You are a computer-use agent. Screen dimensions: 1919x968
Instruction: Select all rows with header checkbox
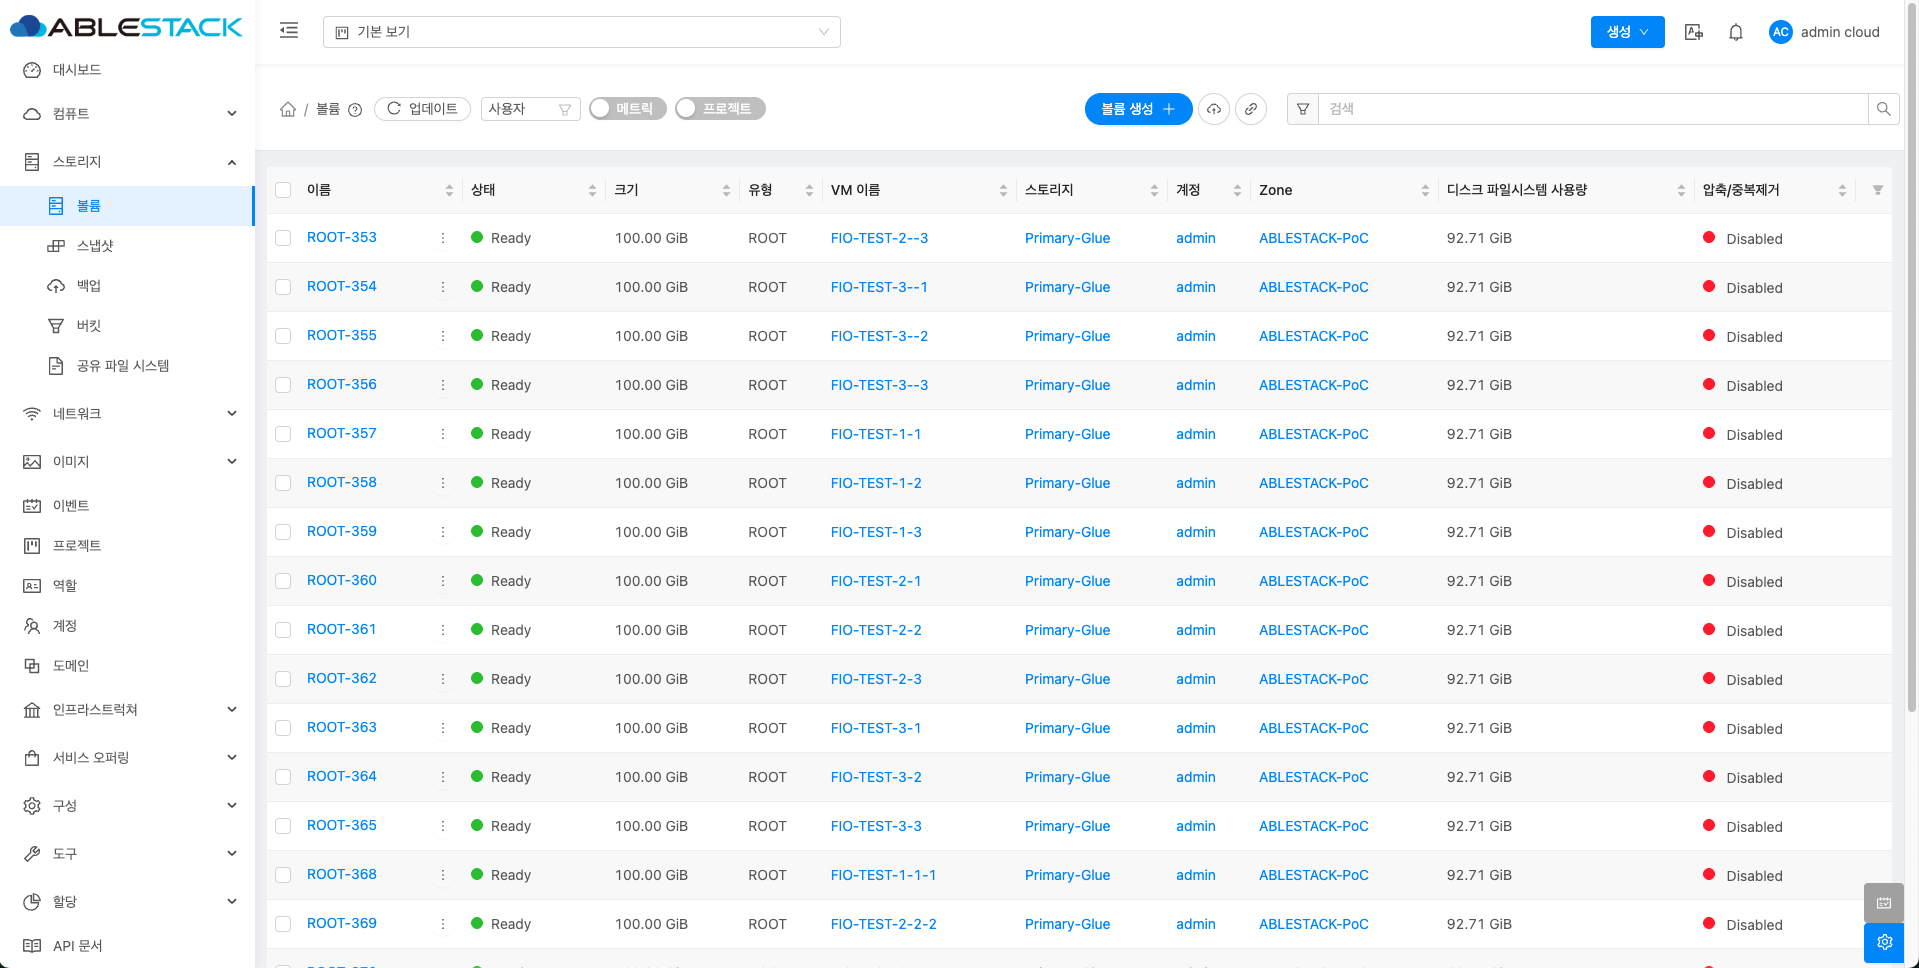[283, 190]
